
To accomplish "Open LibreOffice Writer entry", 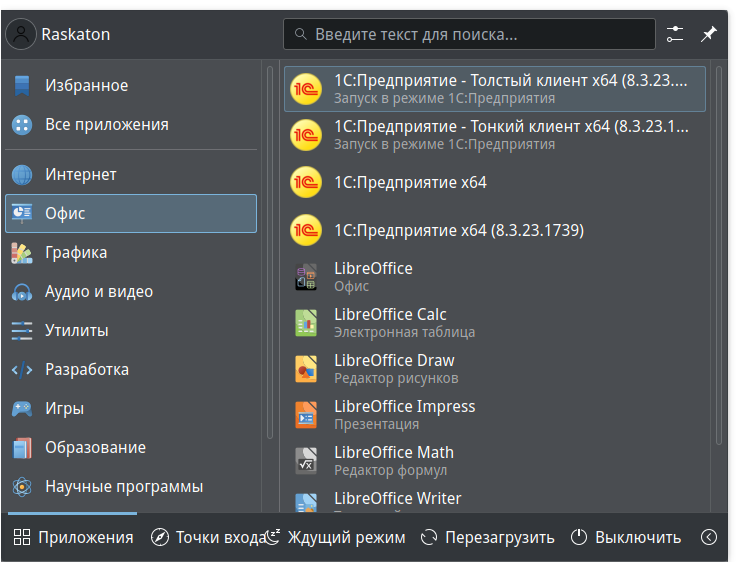I will click(495, 499).
